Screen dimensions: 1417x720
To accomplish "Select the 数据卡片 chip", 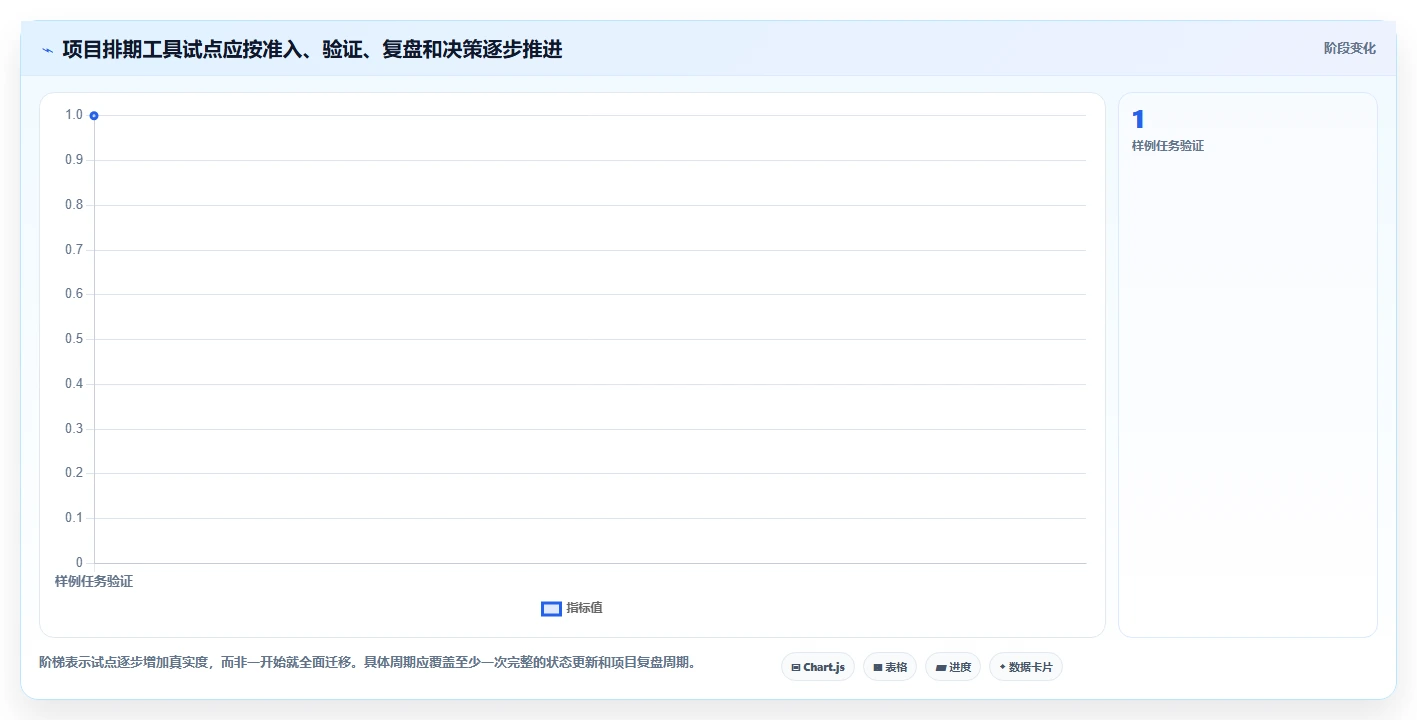I will point(1025,667).
